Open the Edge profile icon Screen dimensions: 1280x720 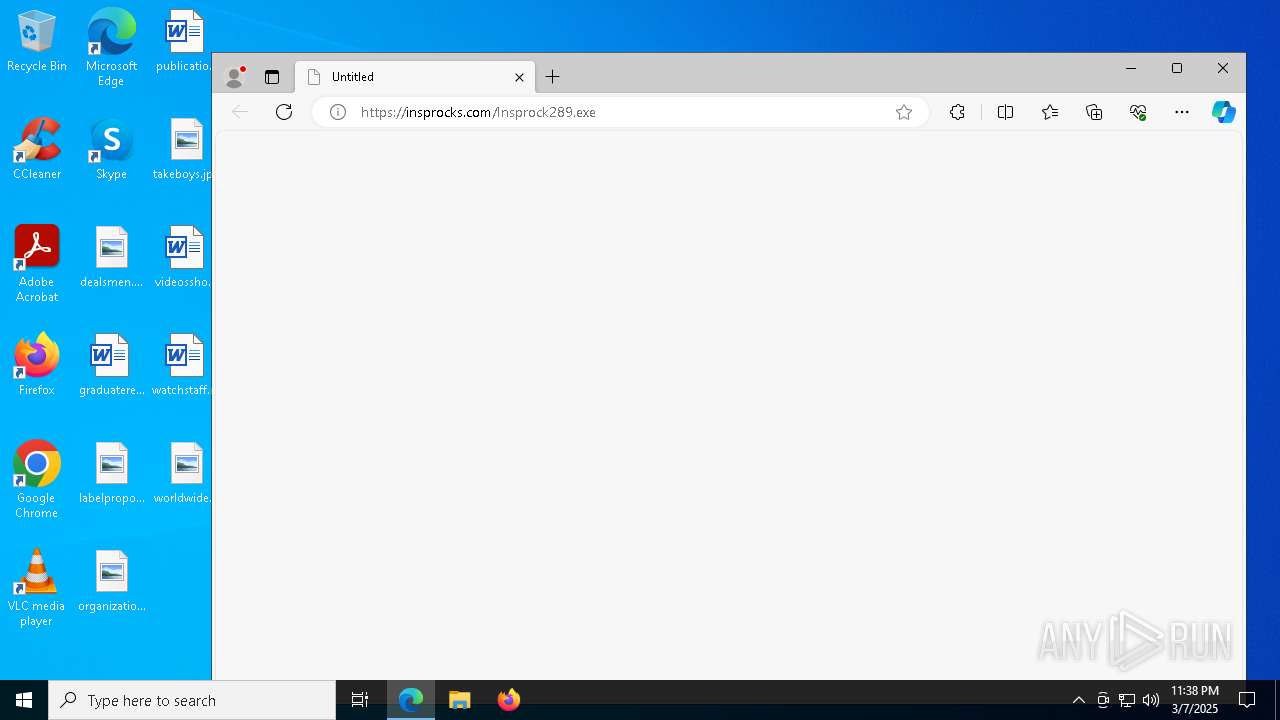click(x=235, y=77)
